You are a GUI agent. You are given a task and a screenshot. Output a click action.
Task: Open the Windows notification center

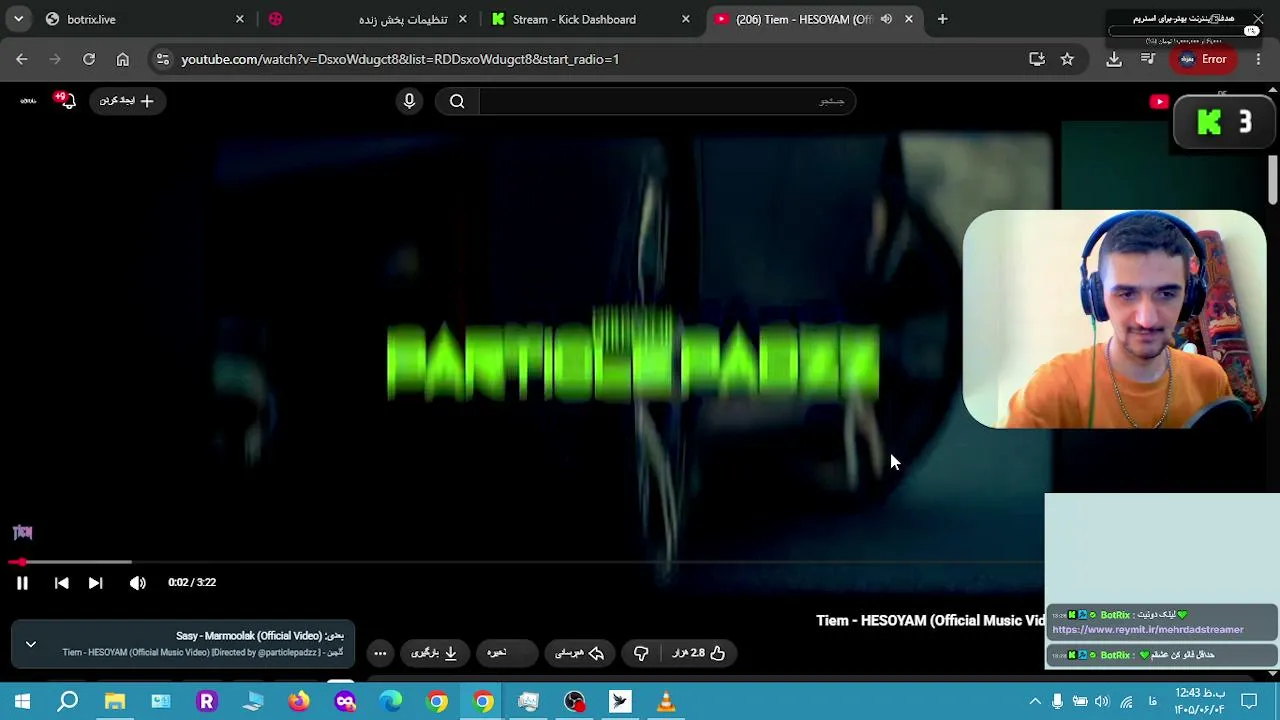1248,702
